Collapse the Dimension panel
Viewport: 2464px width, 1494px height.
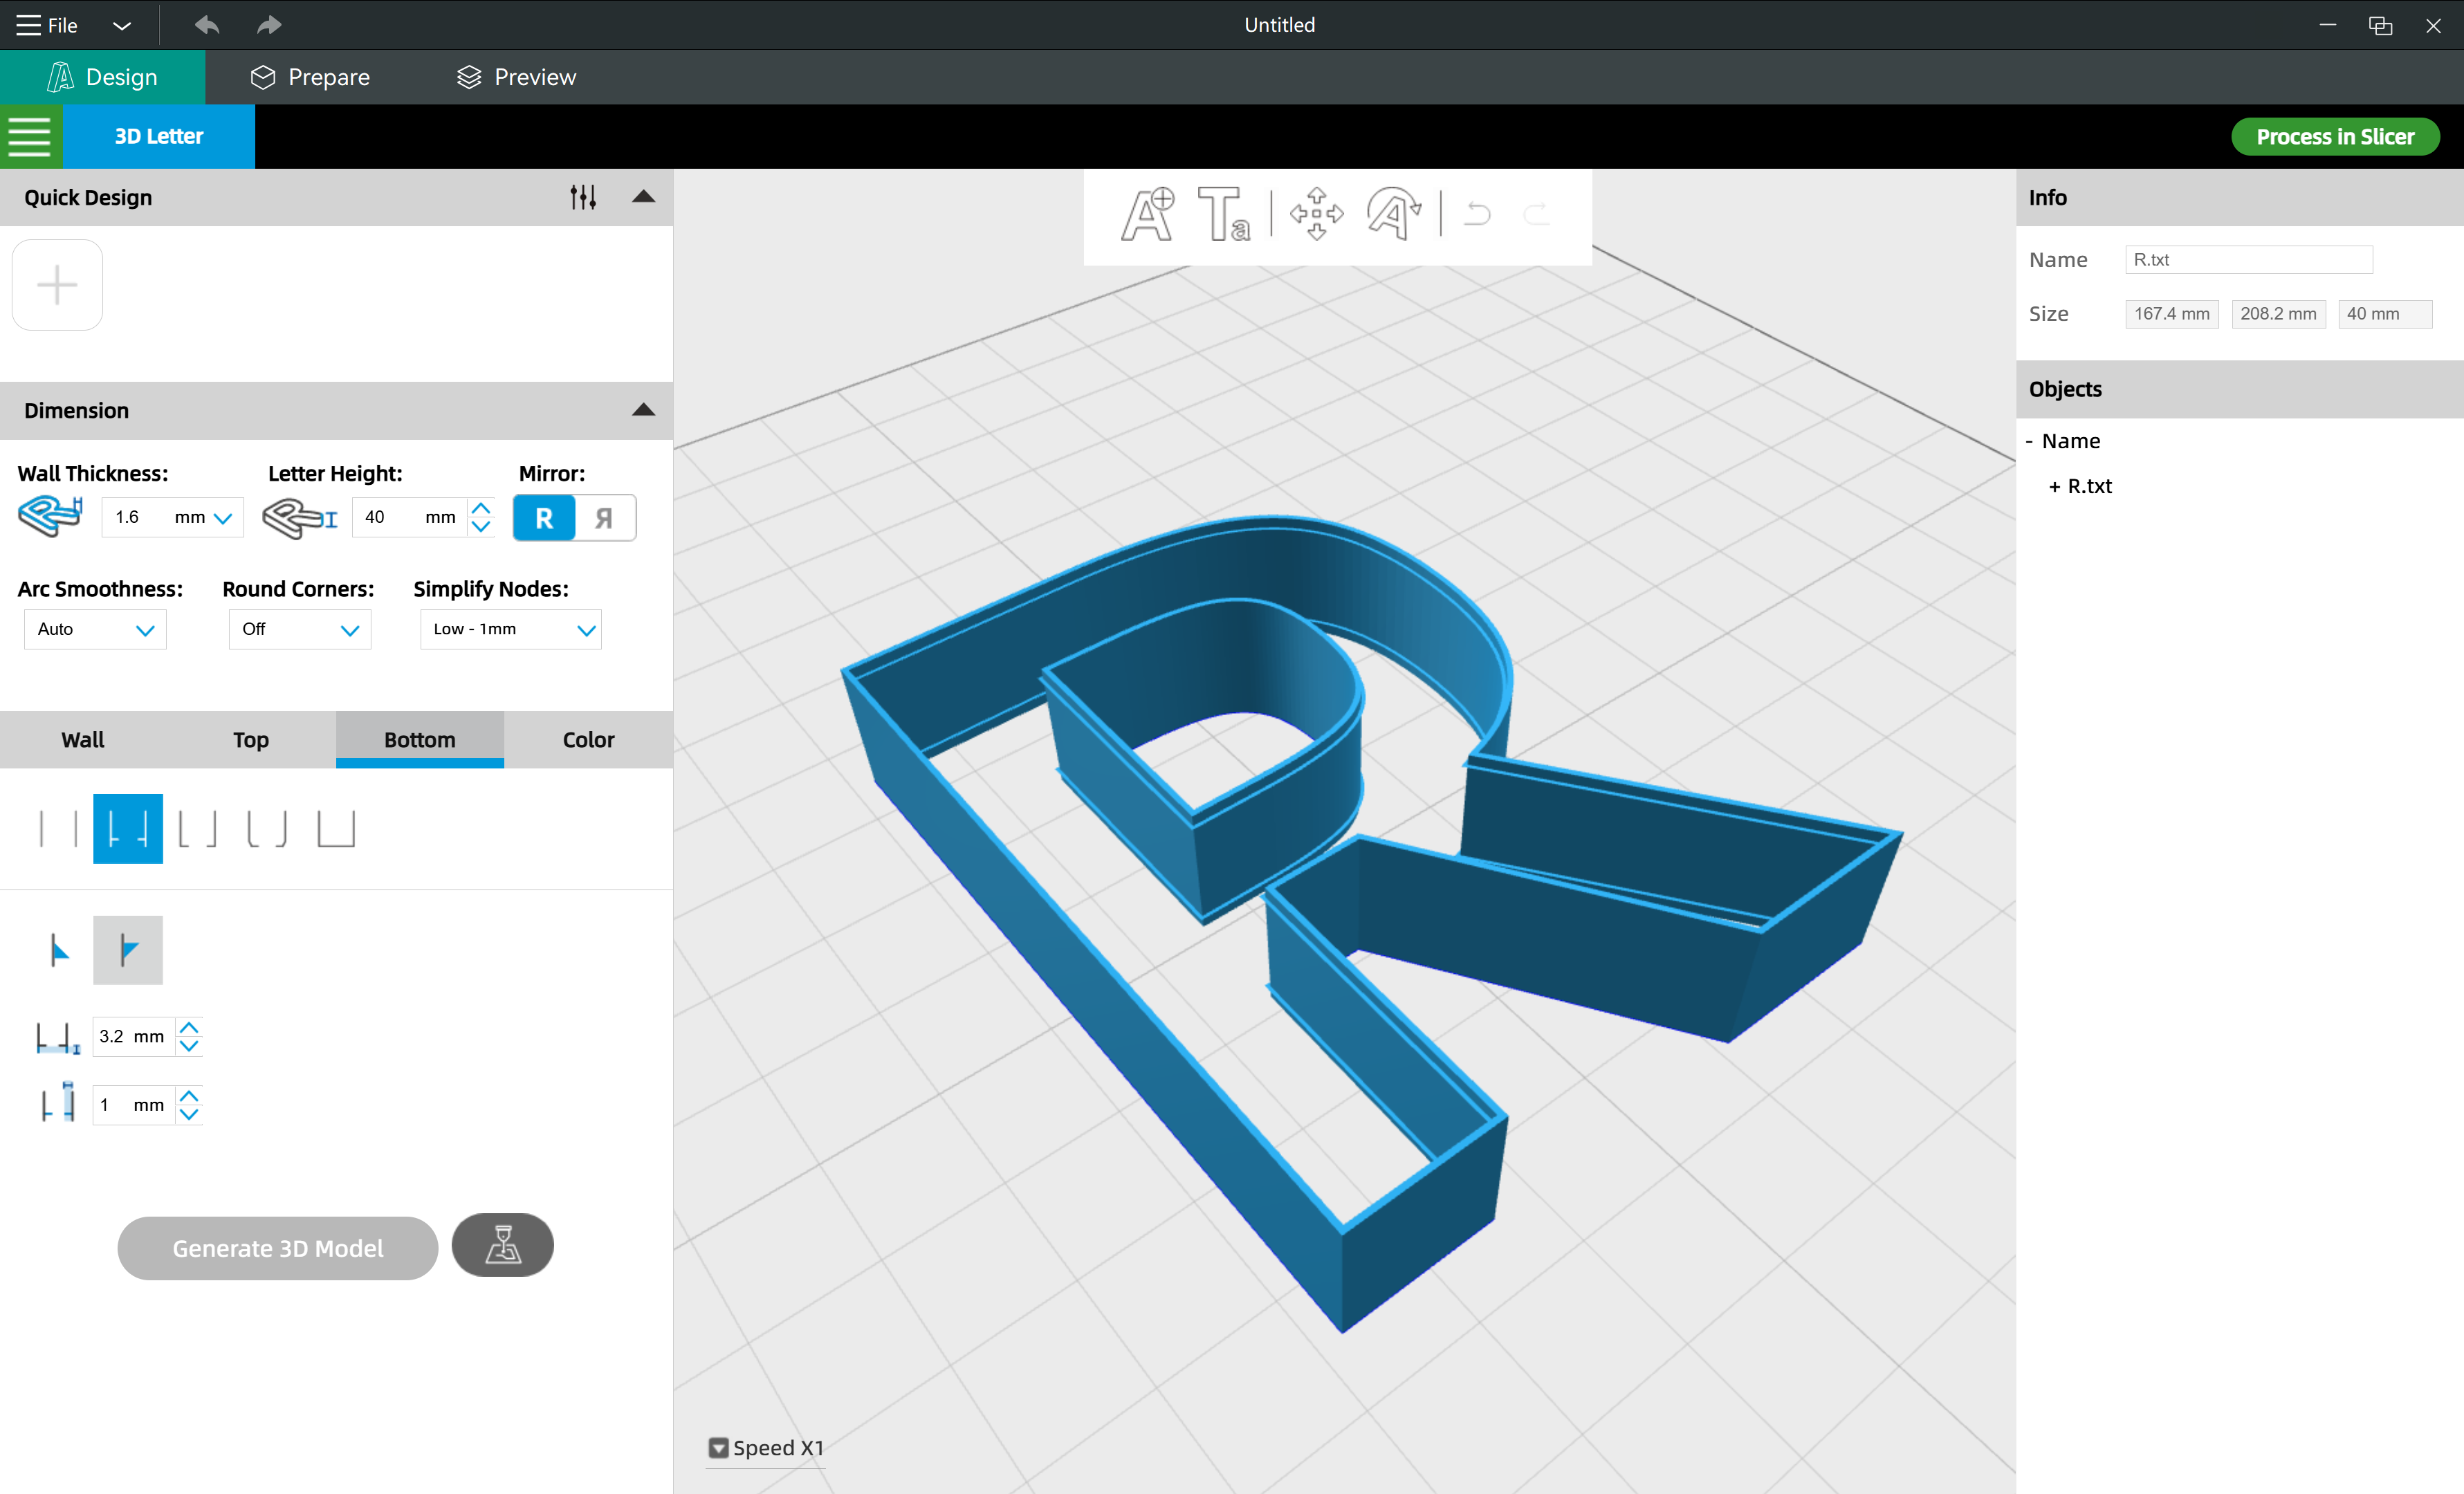pos(644,410)
